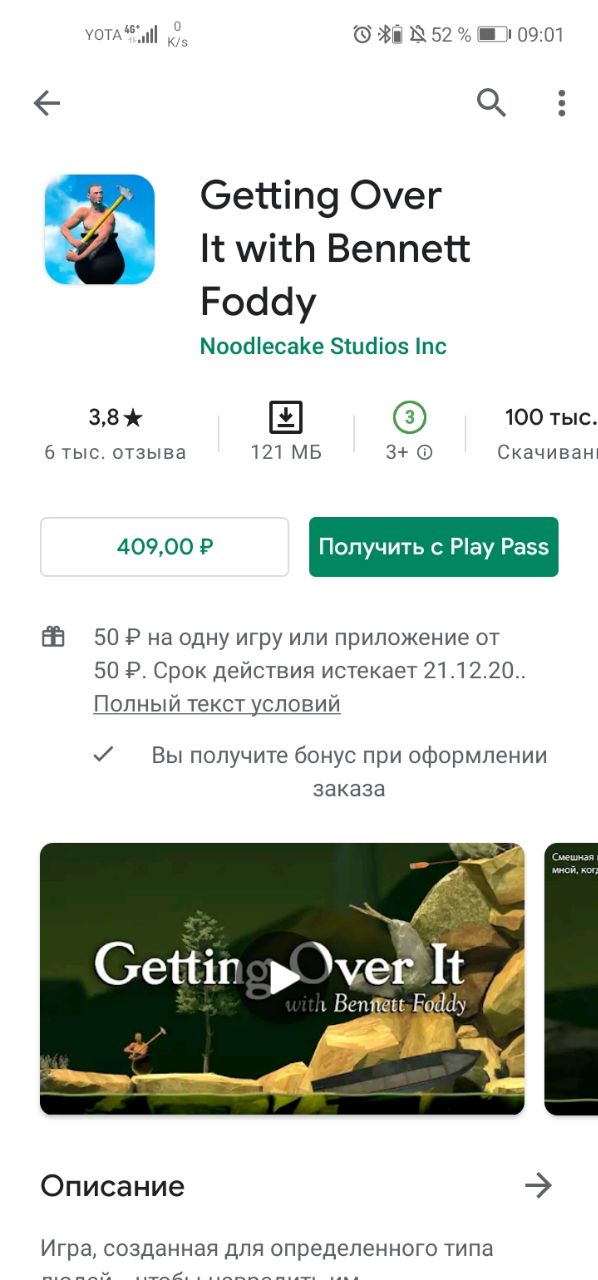This screenshot has height=1280, width=598.
Task: Tap the green 3+ age rating badge
Action: [409, 417]
